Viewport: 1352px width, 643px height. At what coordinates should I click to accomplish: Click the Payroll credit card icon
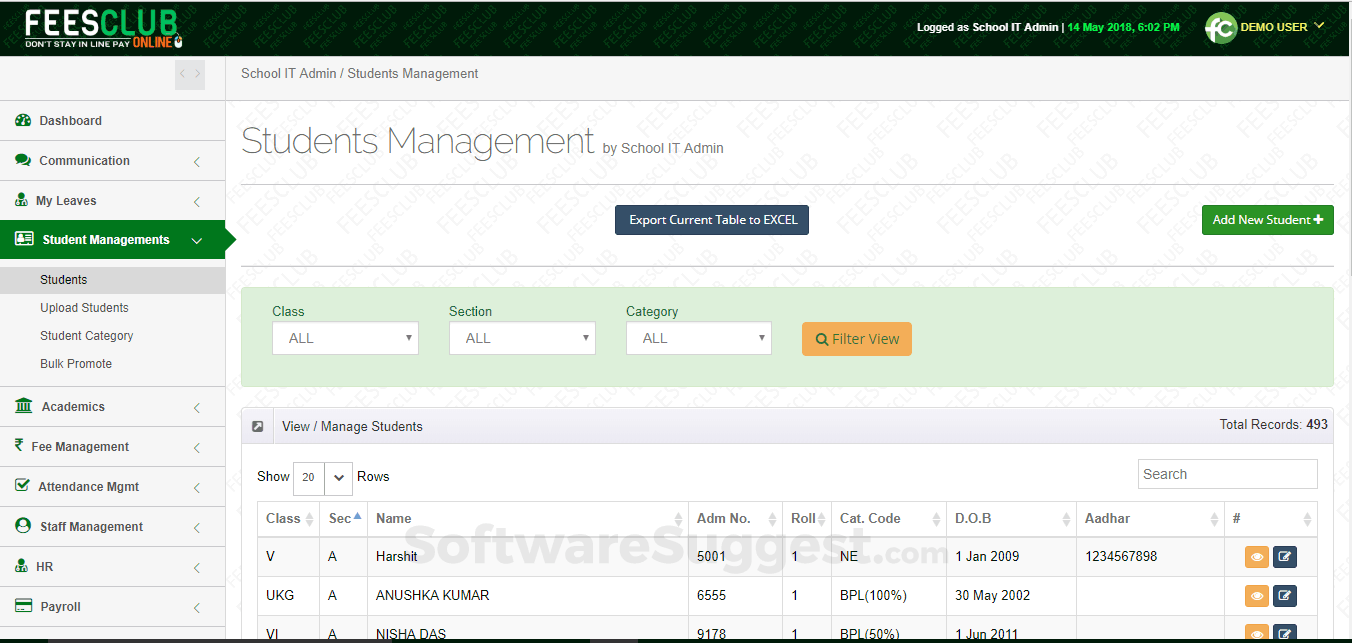(24, 606)
